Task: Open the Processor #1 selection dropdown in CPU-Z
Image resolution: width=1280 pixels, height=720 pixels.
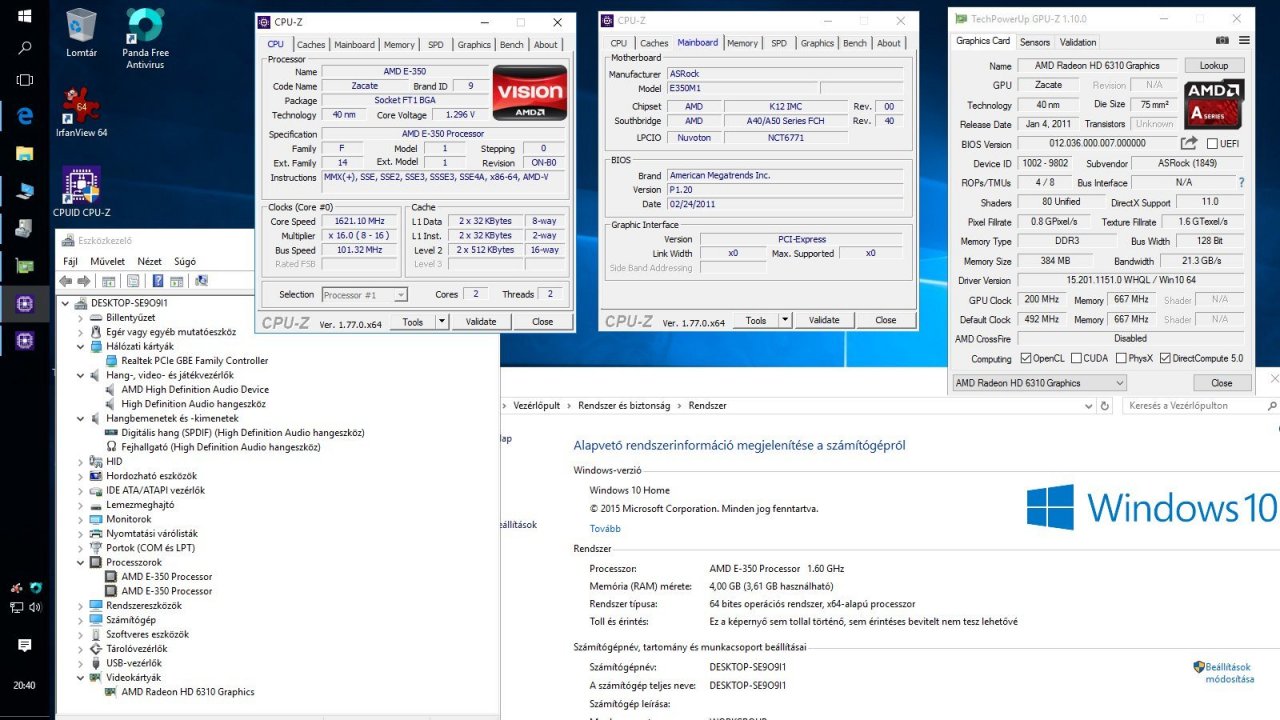Action: coord(364,295)
